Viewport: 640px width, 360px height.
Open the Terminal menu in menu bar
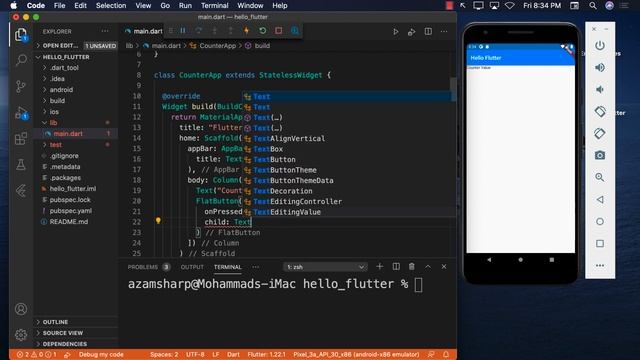214,6
